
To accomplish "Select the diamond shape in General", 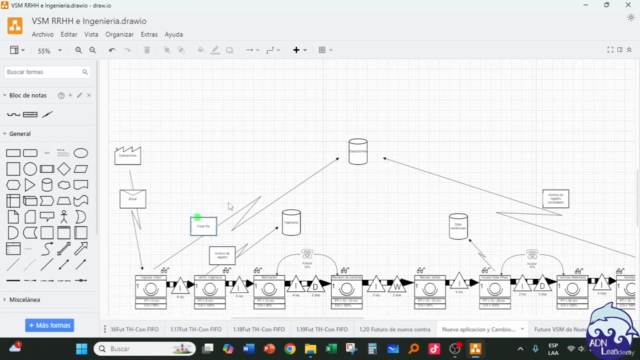I will [x=64, y=169].
